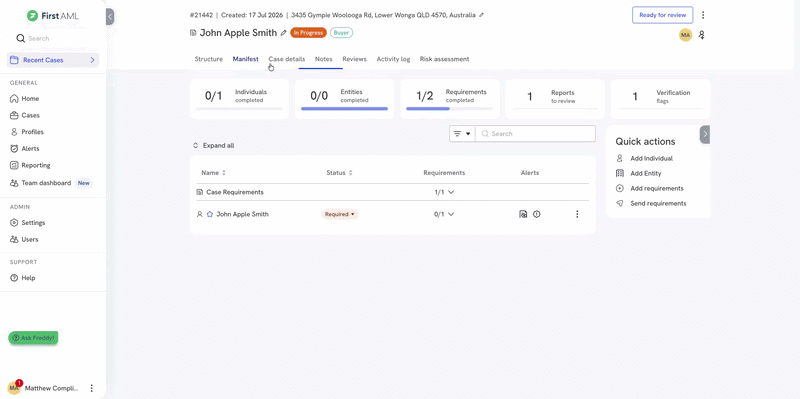Open Help under Support
This screenshot has height=399, width=800.
tap(28, 278)
